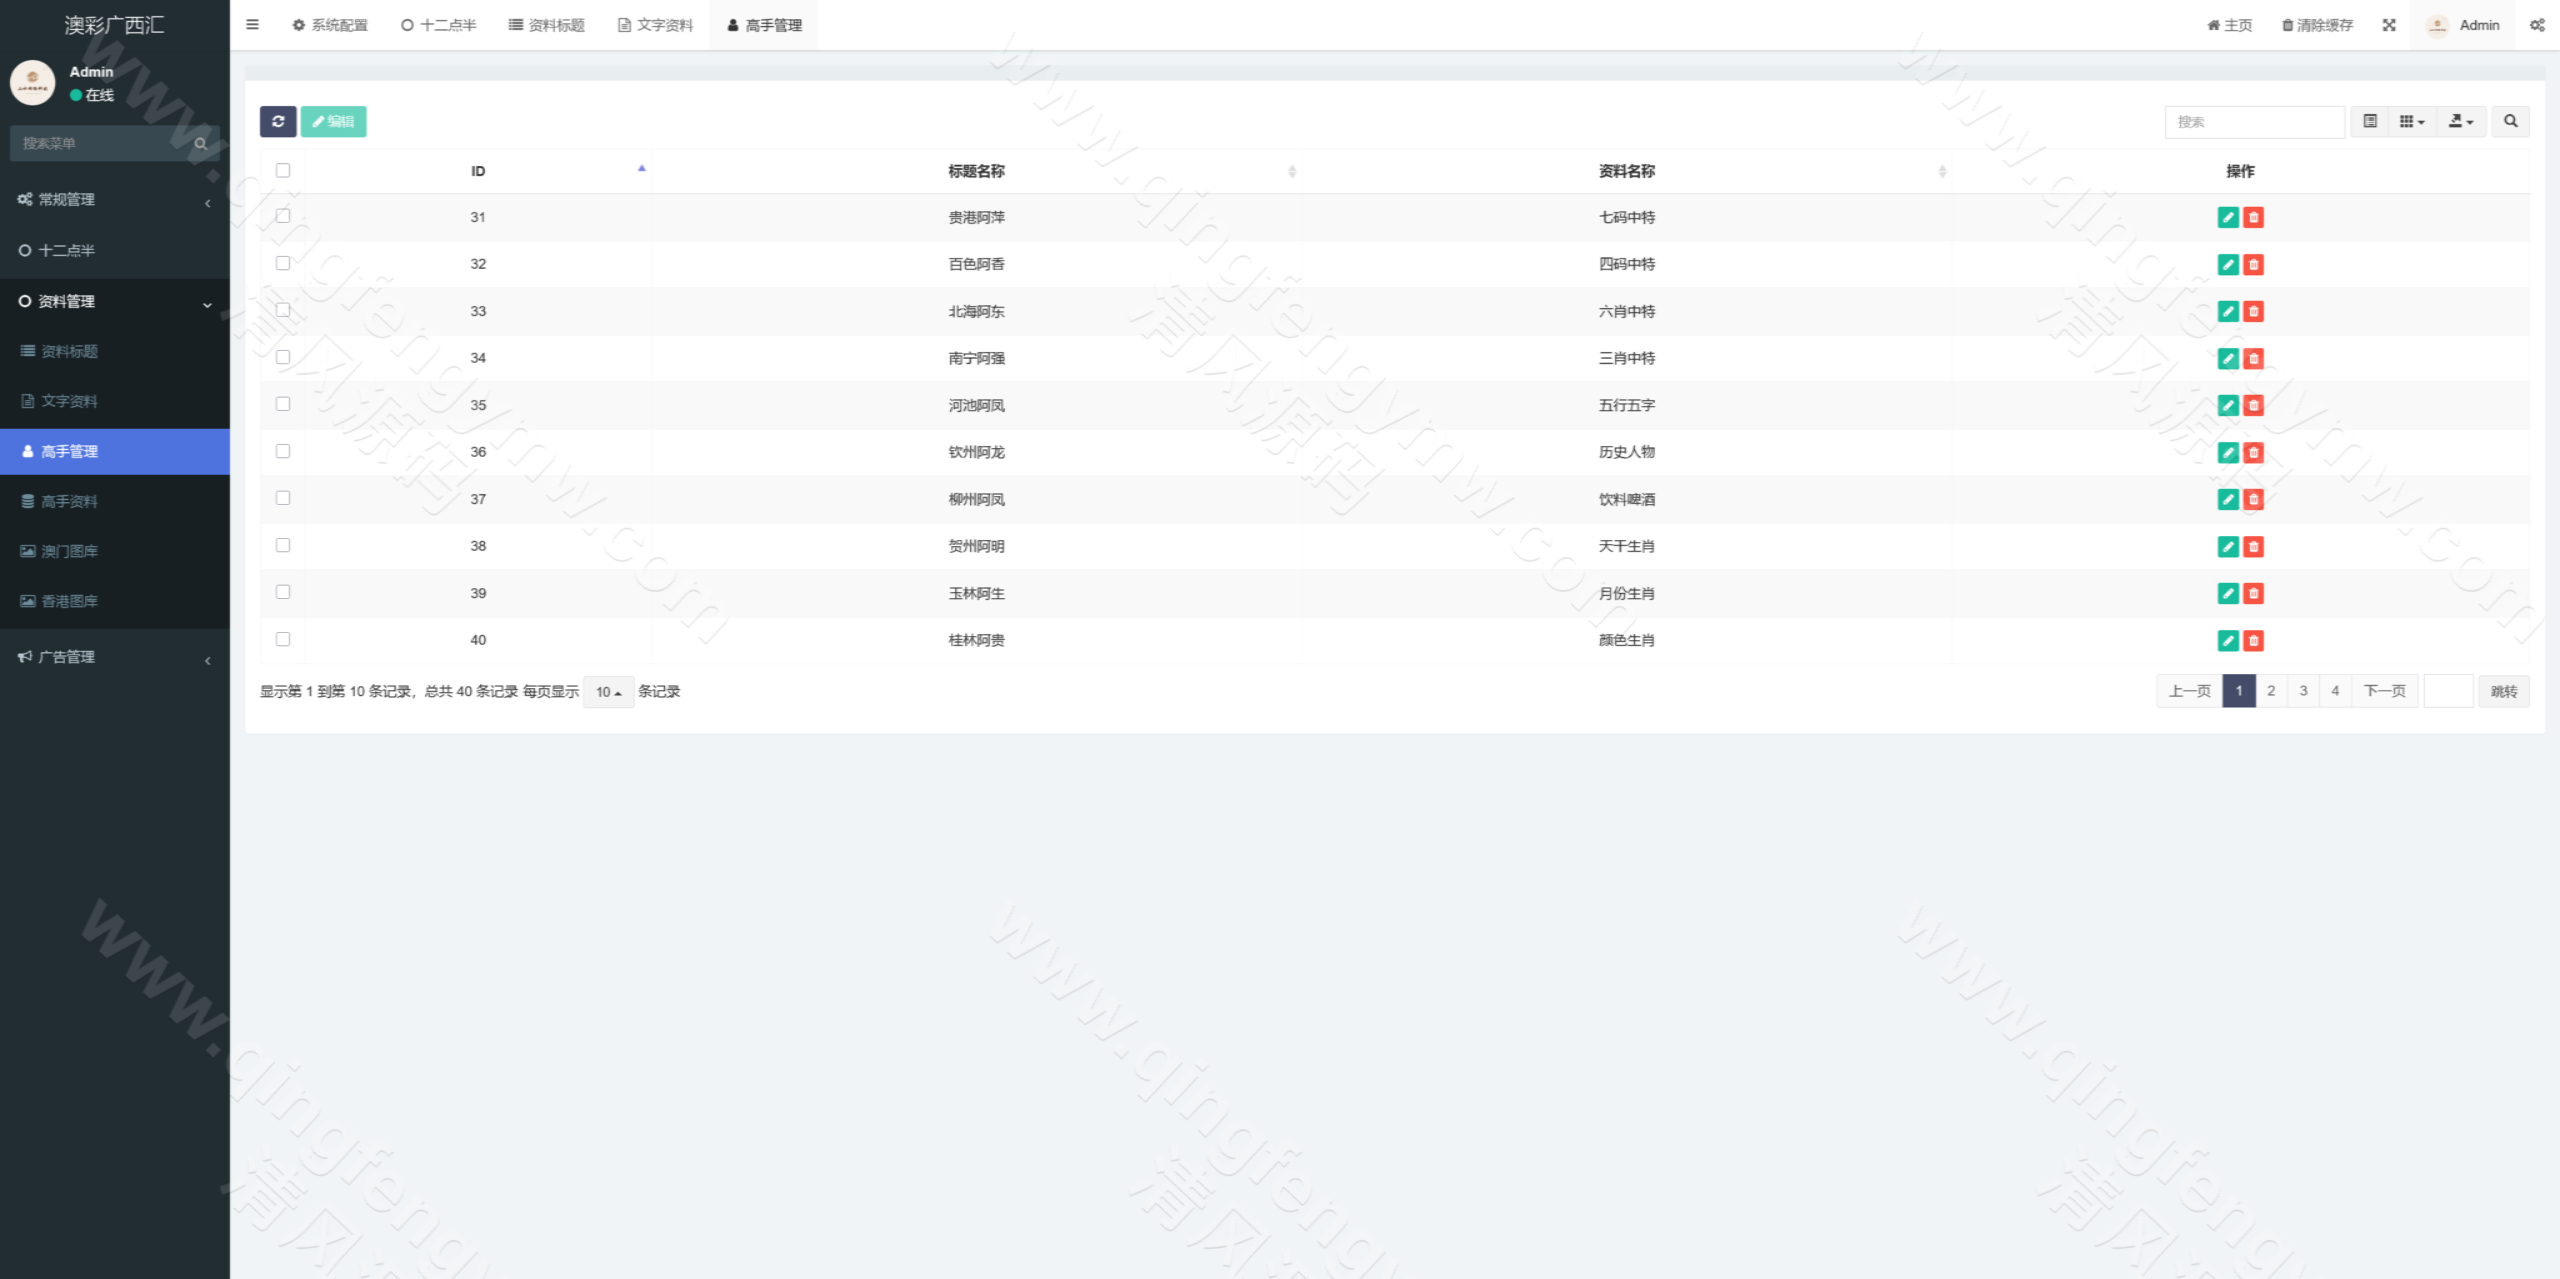
Task: Click the 跳转 jump button
Action: (x=2503, y=691)
